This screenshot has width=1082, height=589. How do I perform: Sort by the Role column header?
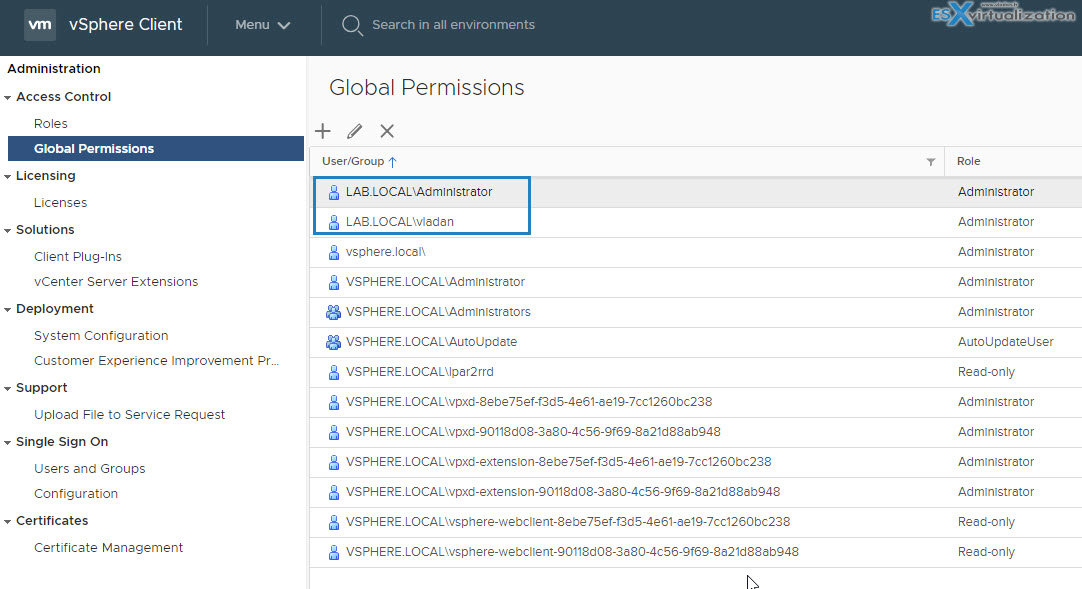968,162
